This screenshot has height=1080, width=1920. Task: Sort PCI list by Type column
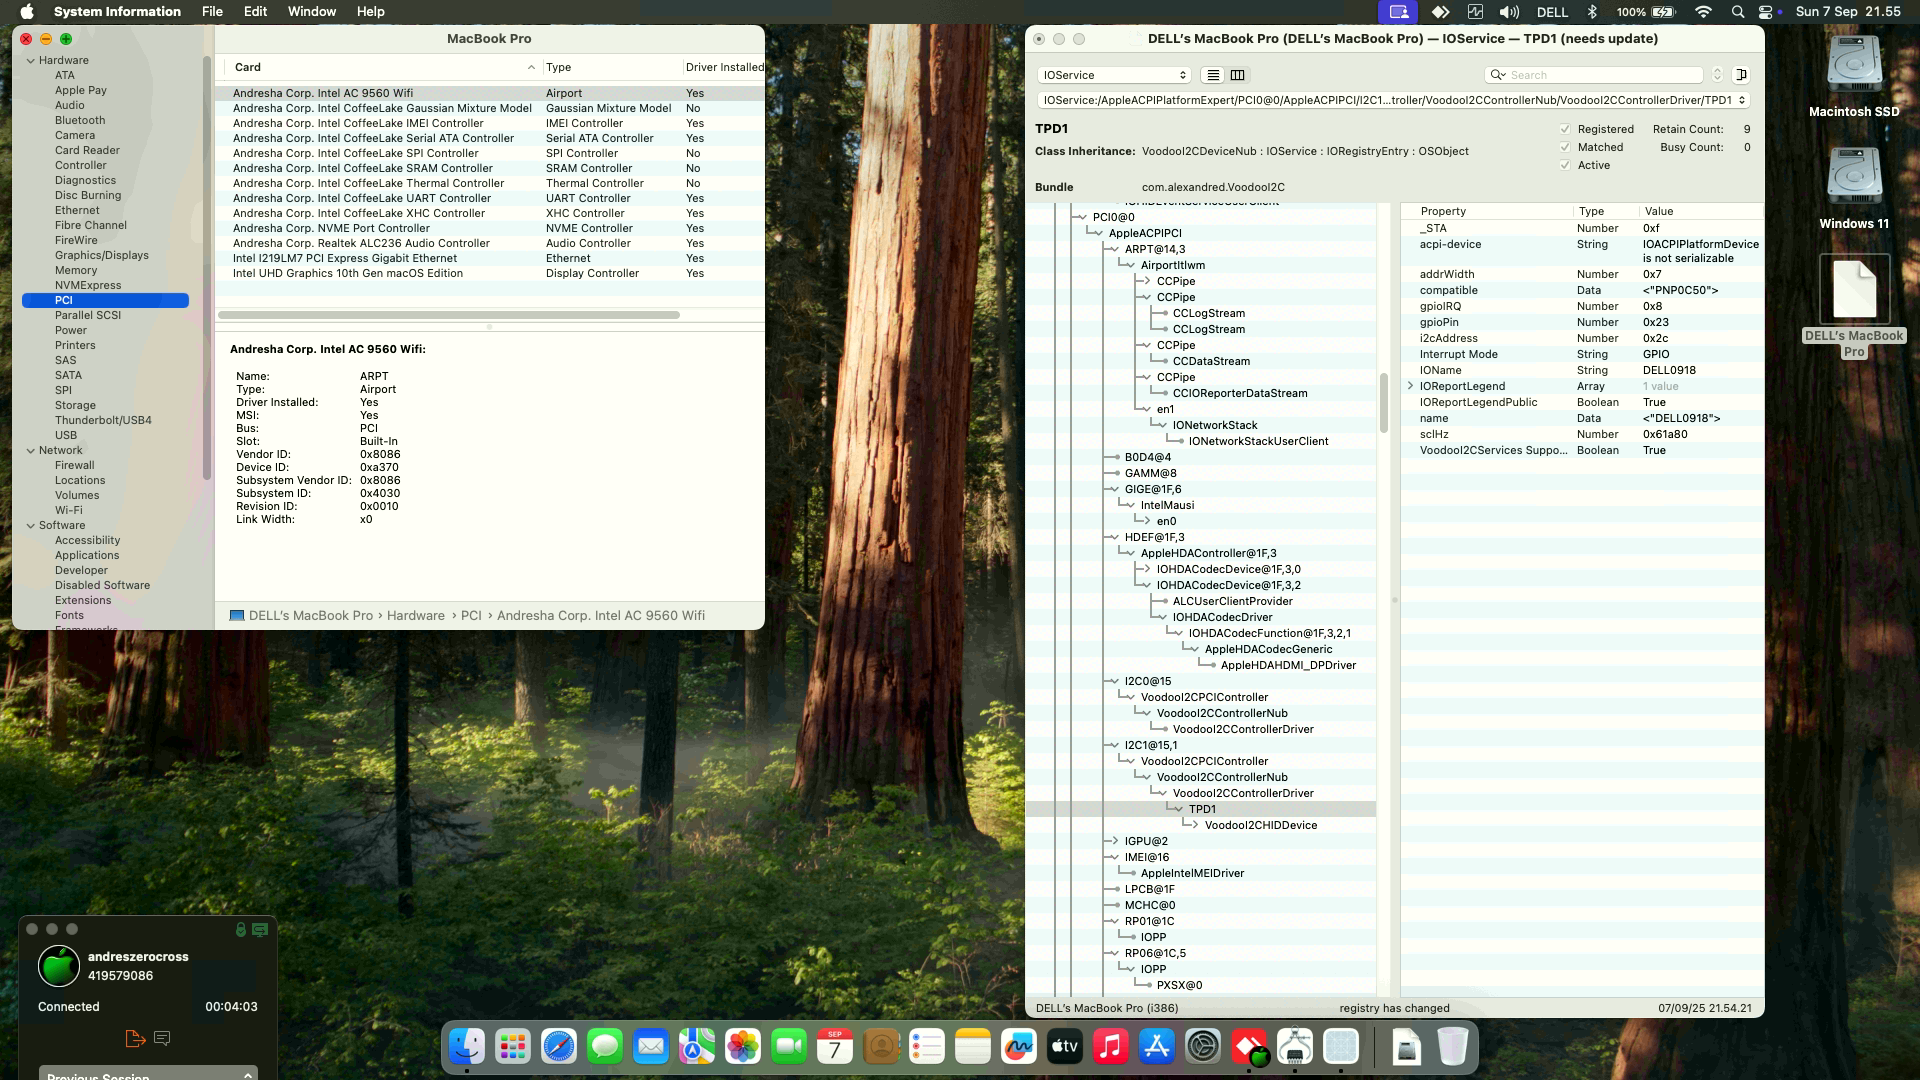(x=611, y=67)
